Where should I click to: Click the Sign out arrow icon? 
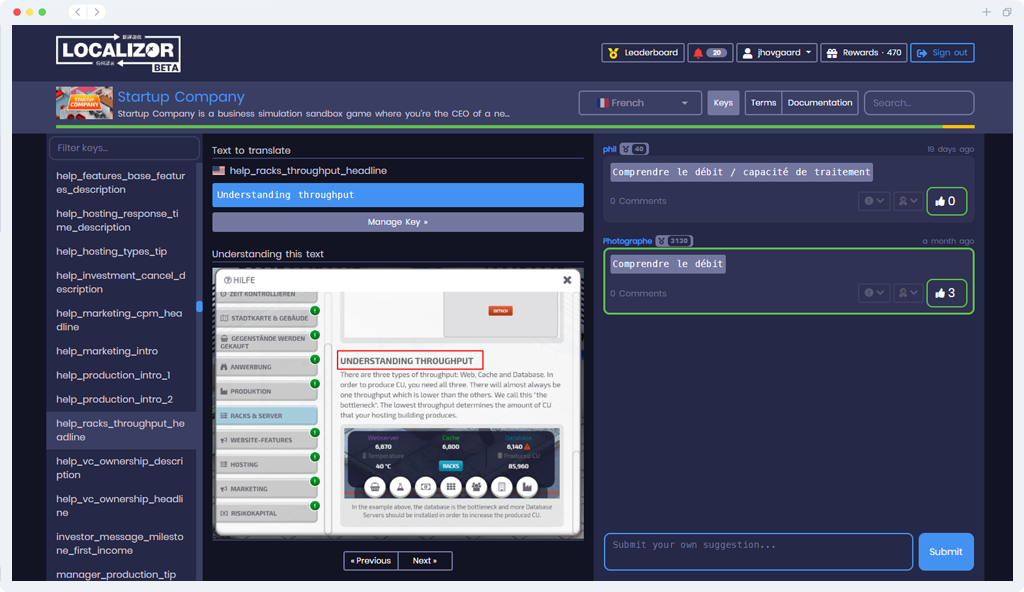click(921, 53)
